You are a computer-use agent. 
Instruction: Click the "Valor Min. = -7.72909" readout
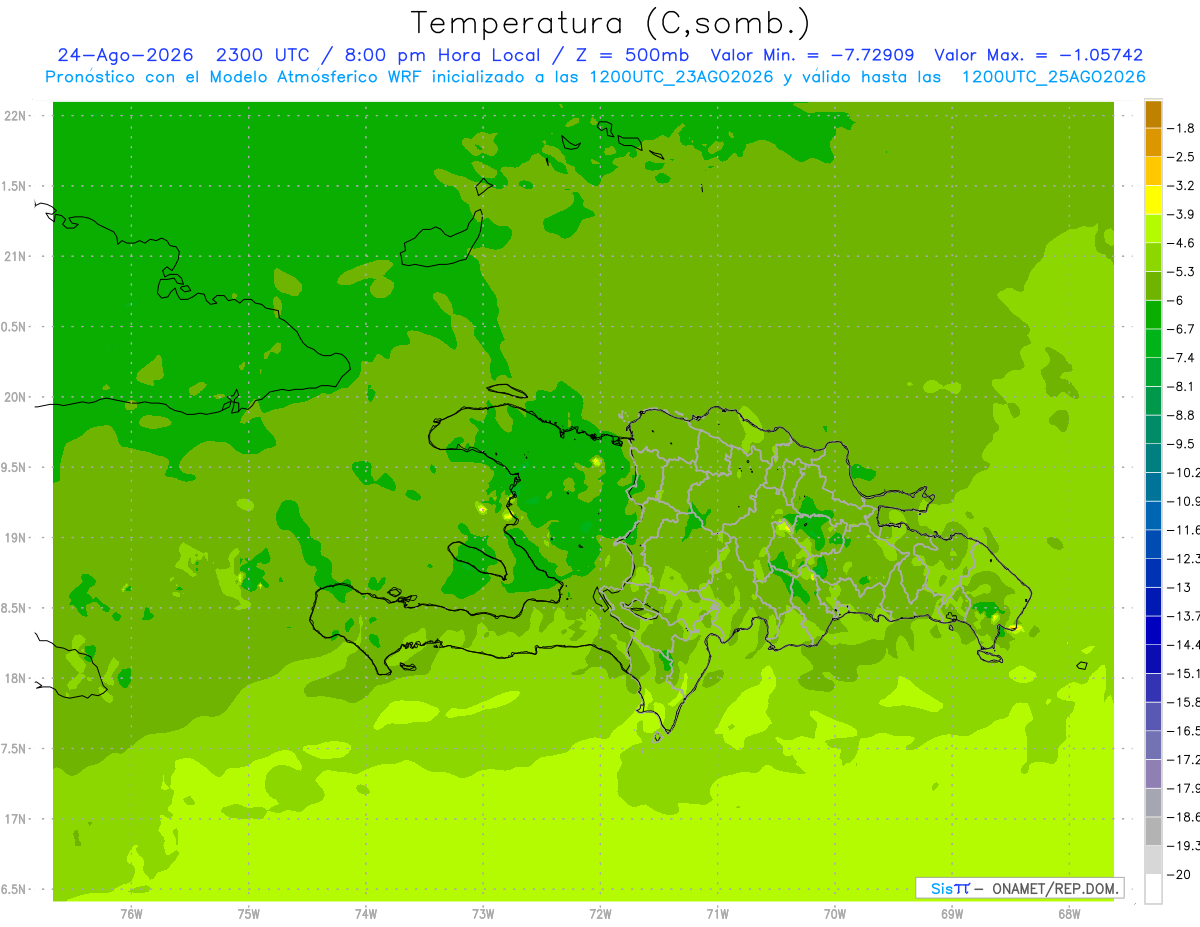point(812,55)
